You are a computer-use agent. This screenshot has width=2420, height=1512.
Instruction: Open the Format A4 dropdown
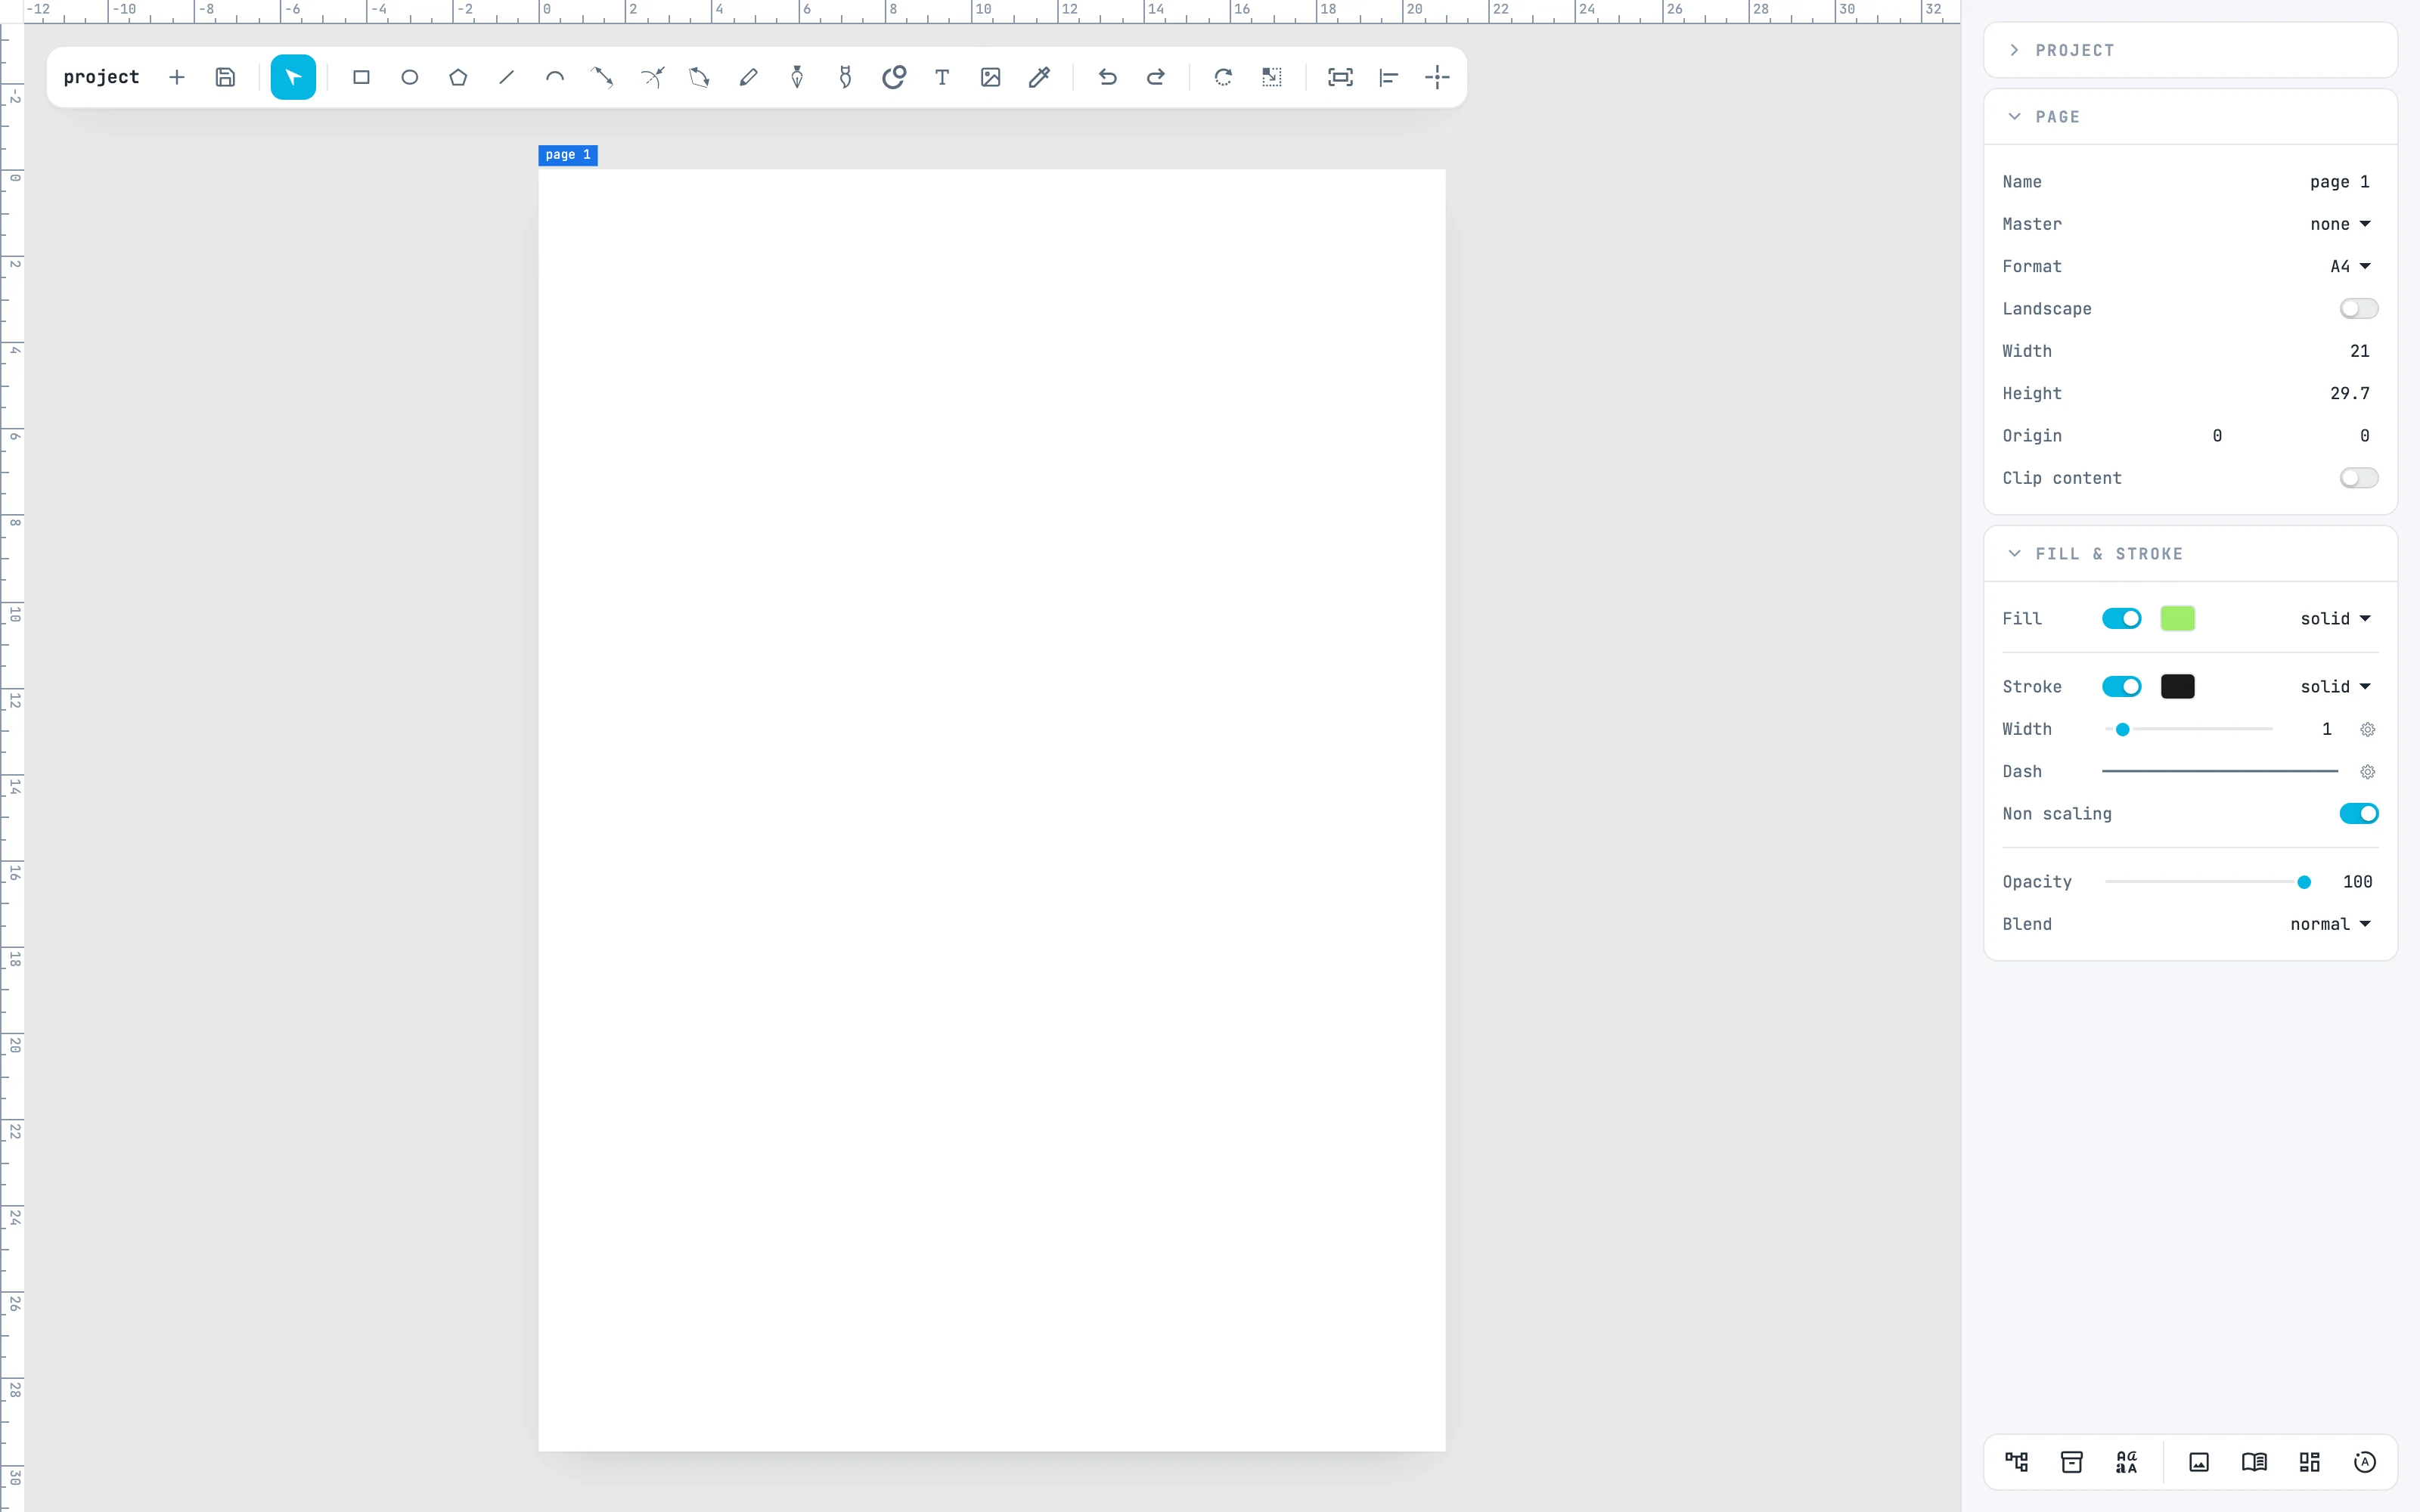click(x=2350, y=267)
